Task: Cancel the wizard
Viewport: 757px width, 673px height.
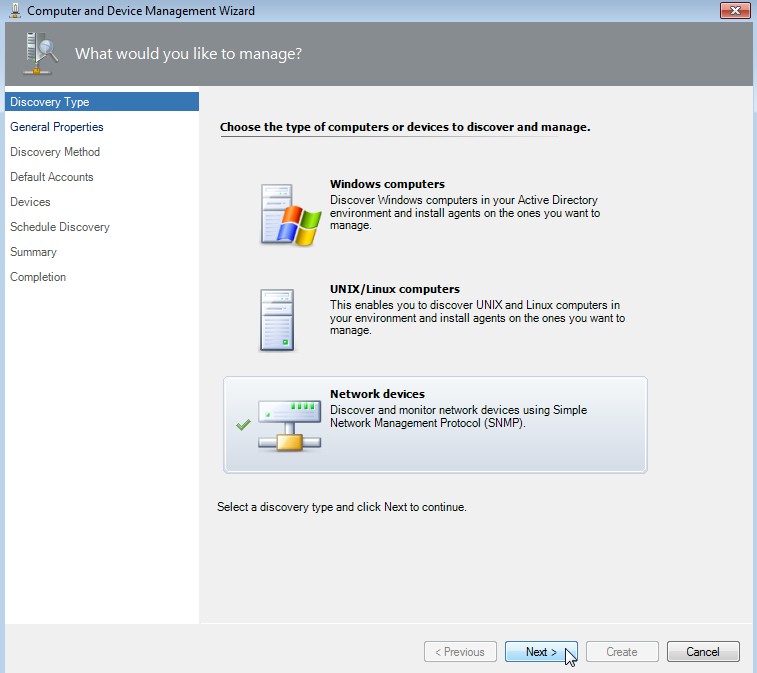Action: pyautogui.click(x=703, y=652)
